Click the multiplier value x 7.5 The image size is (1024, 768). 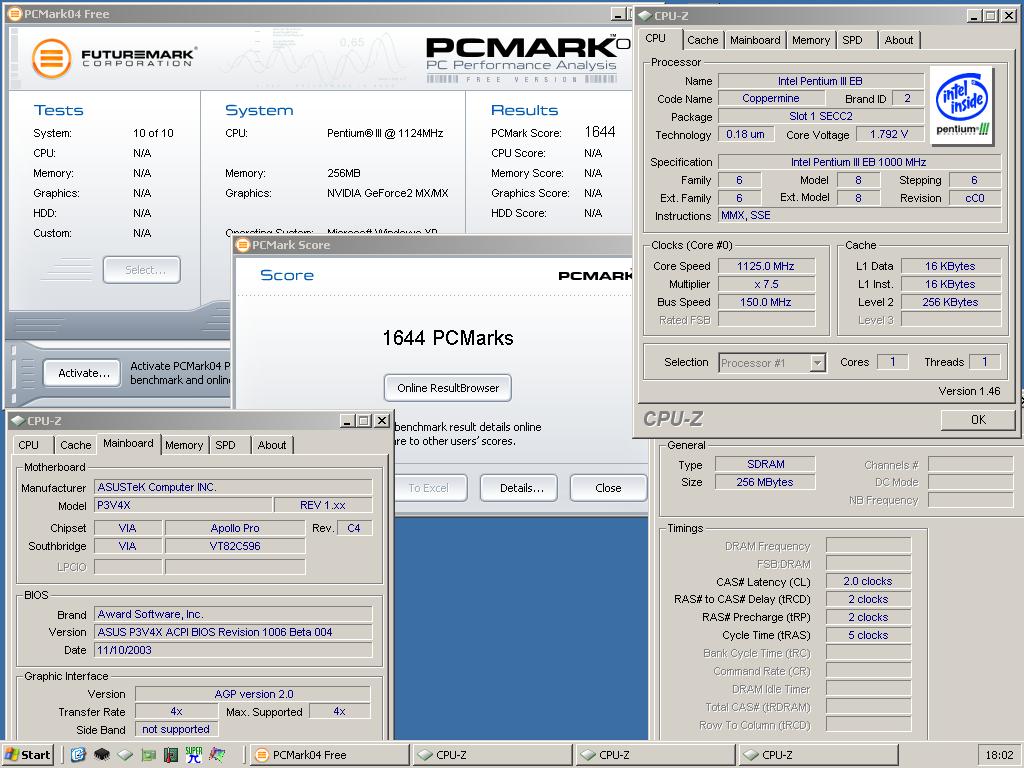pyautogui.click(x=766, y=284)
